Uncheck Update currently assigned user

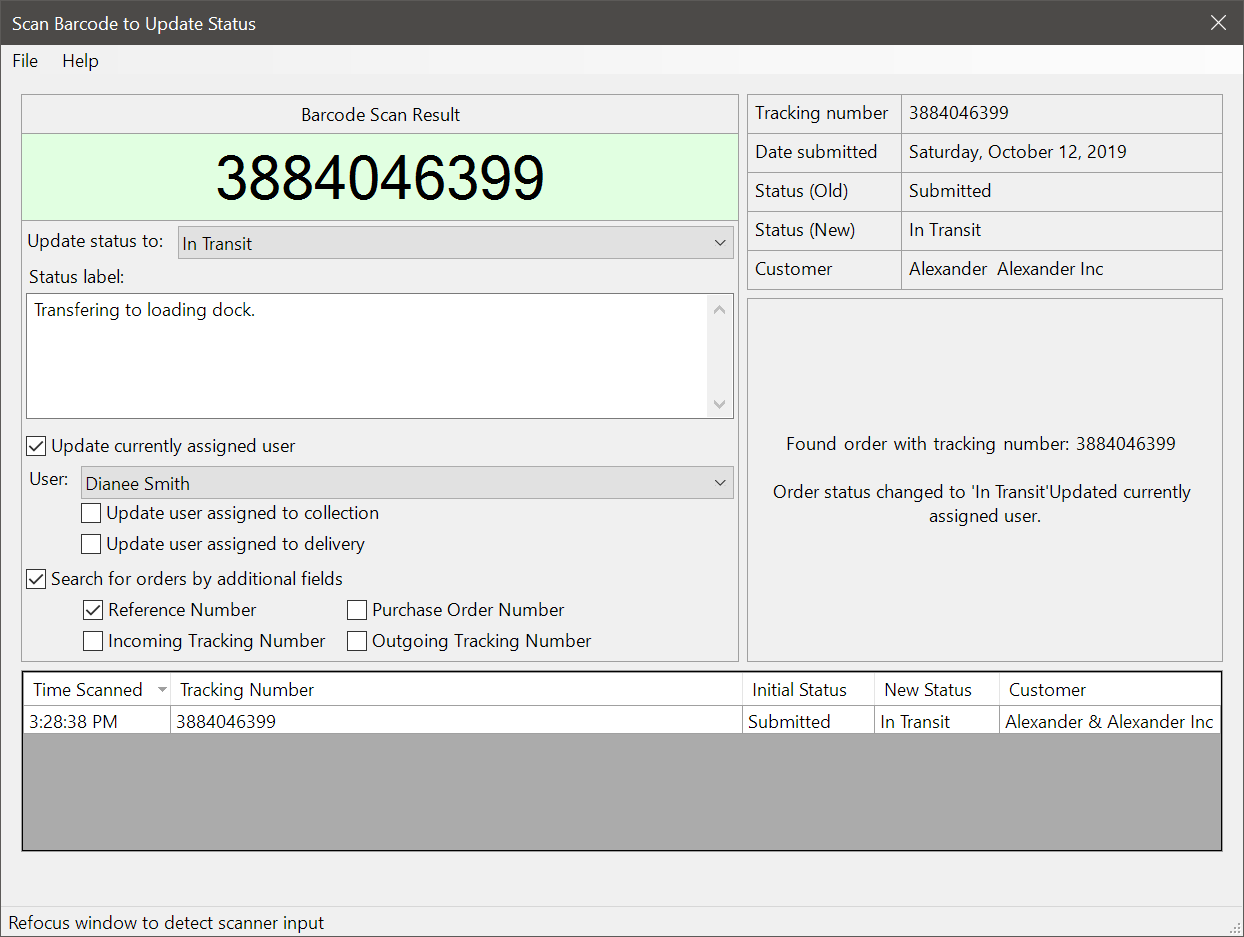pyautogui.click(x=36, y=446)
